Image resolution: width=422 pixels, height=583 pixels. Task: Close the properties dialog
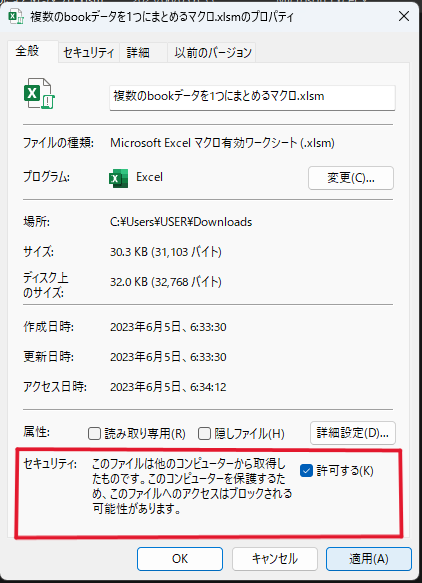tap(404, 16)
